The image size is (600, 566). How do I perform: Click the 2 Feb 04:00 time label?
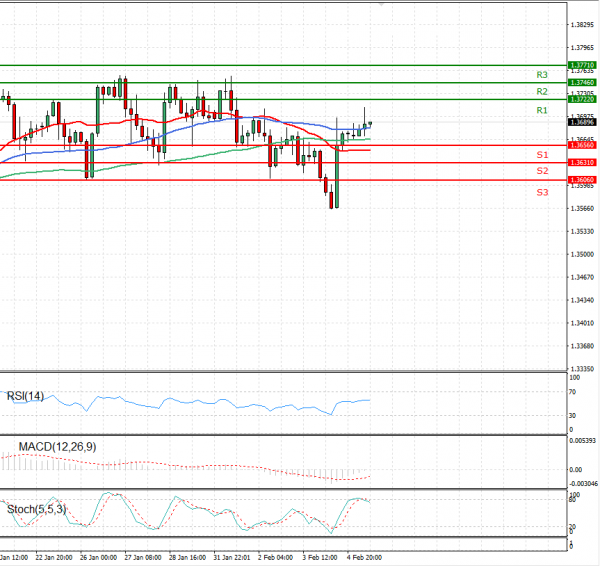point(275,558)
